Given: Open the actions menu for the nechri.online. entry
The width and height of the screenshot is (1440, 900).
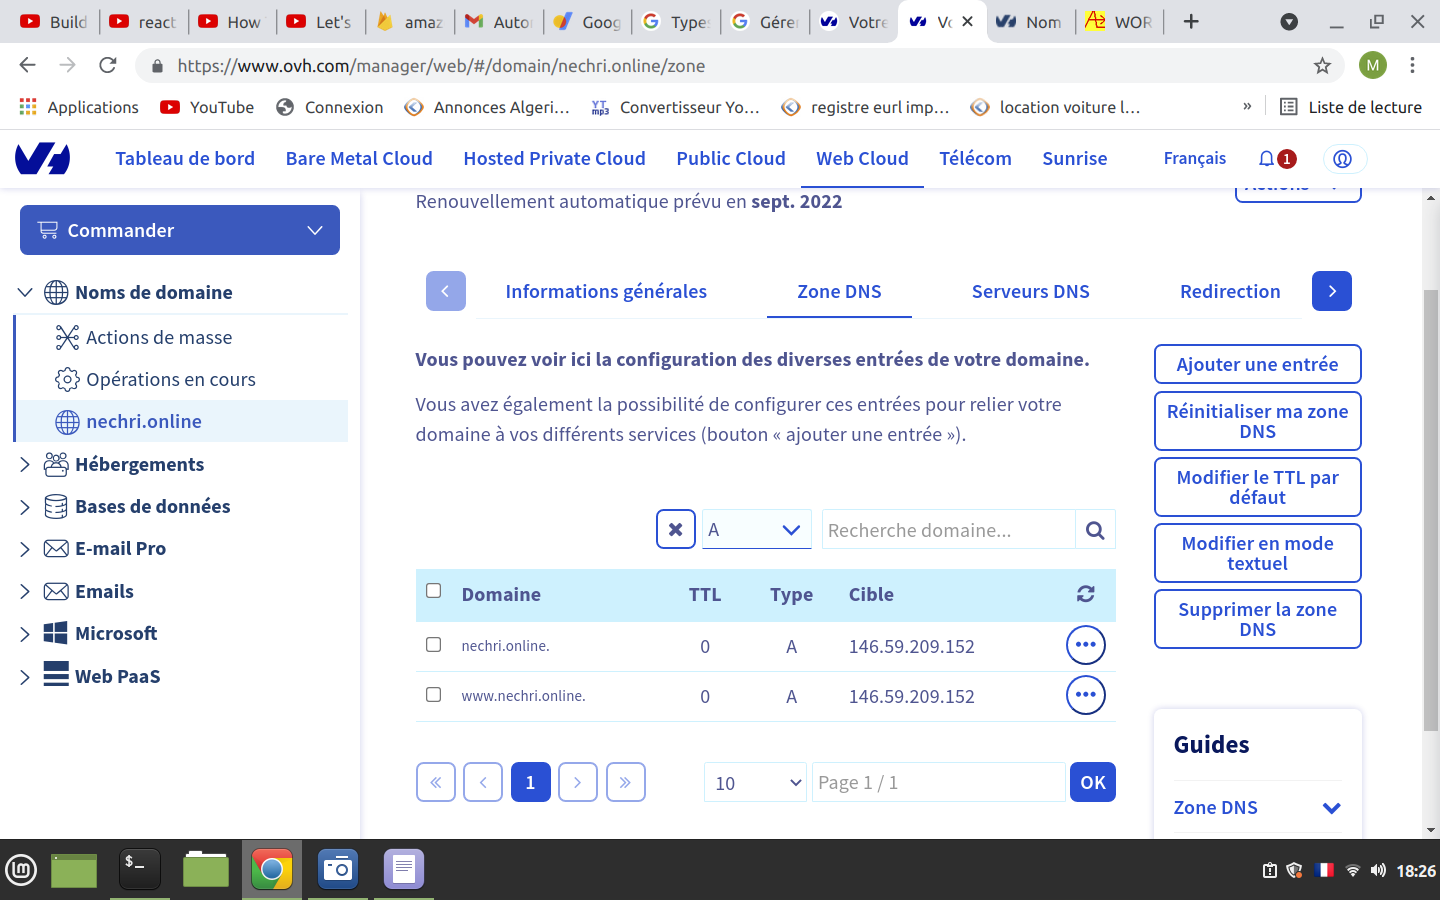Looking at the screenshot, I should [x=1085, y=645].
